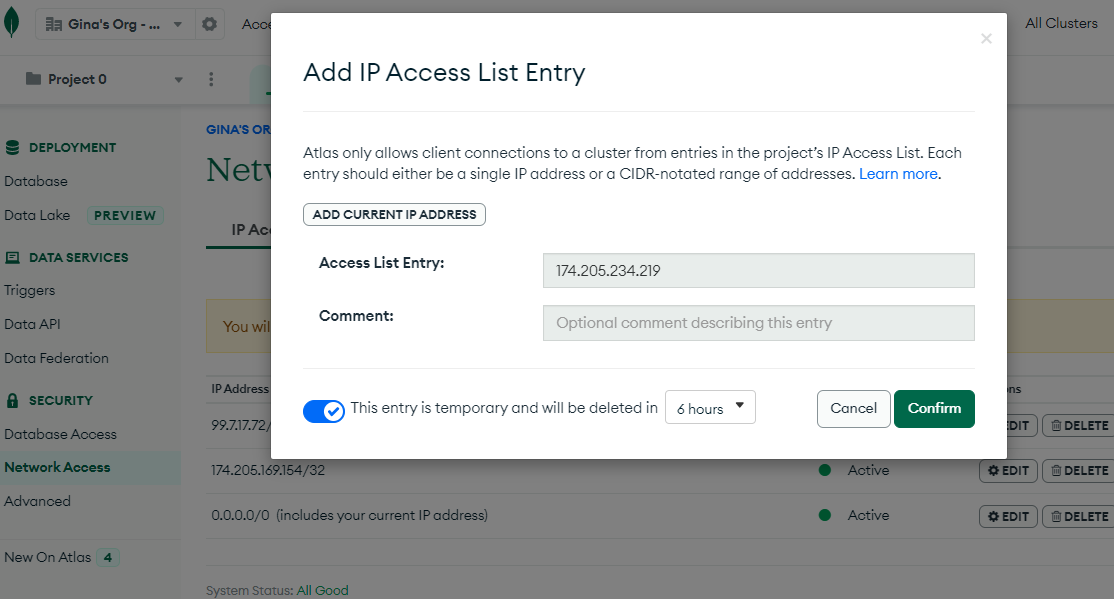The width and height of the screenshot is (1114, 599).
Task: Click the MongoDB leaf logo icon
Action: (12, 23)
